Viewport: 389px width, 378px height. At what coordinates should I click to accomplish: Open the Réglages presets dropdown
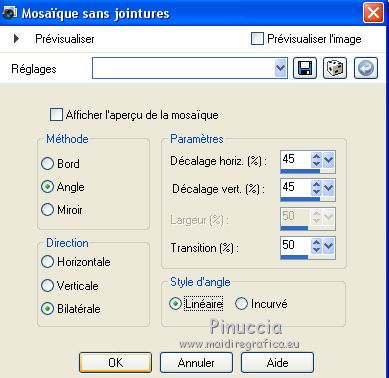point(281,68)
